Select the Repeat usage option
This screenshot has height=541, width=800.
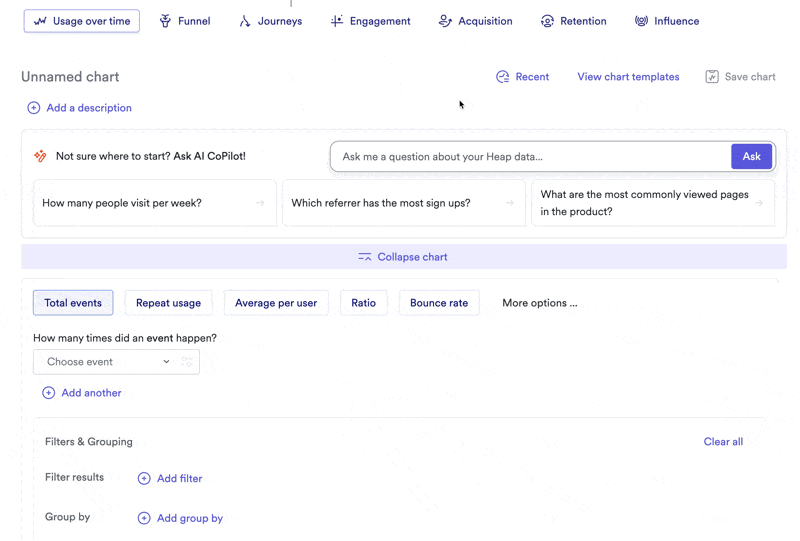coord(168,303)
